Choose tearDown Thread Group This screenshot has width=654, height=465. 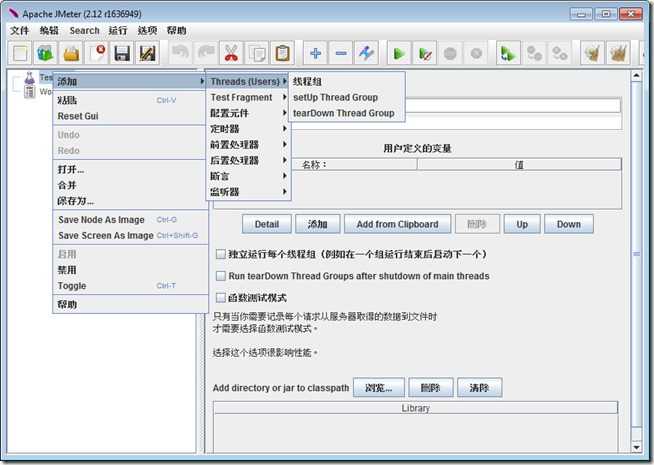[347, 113]
